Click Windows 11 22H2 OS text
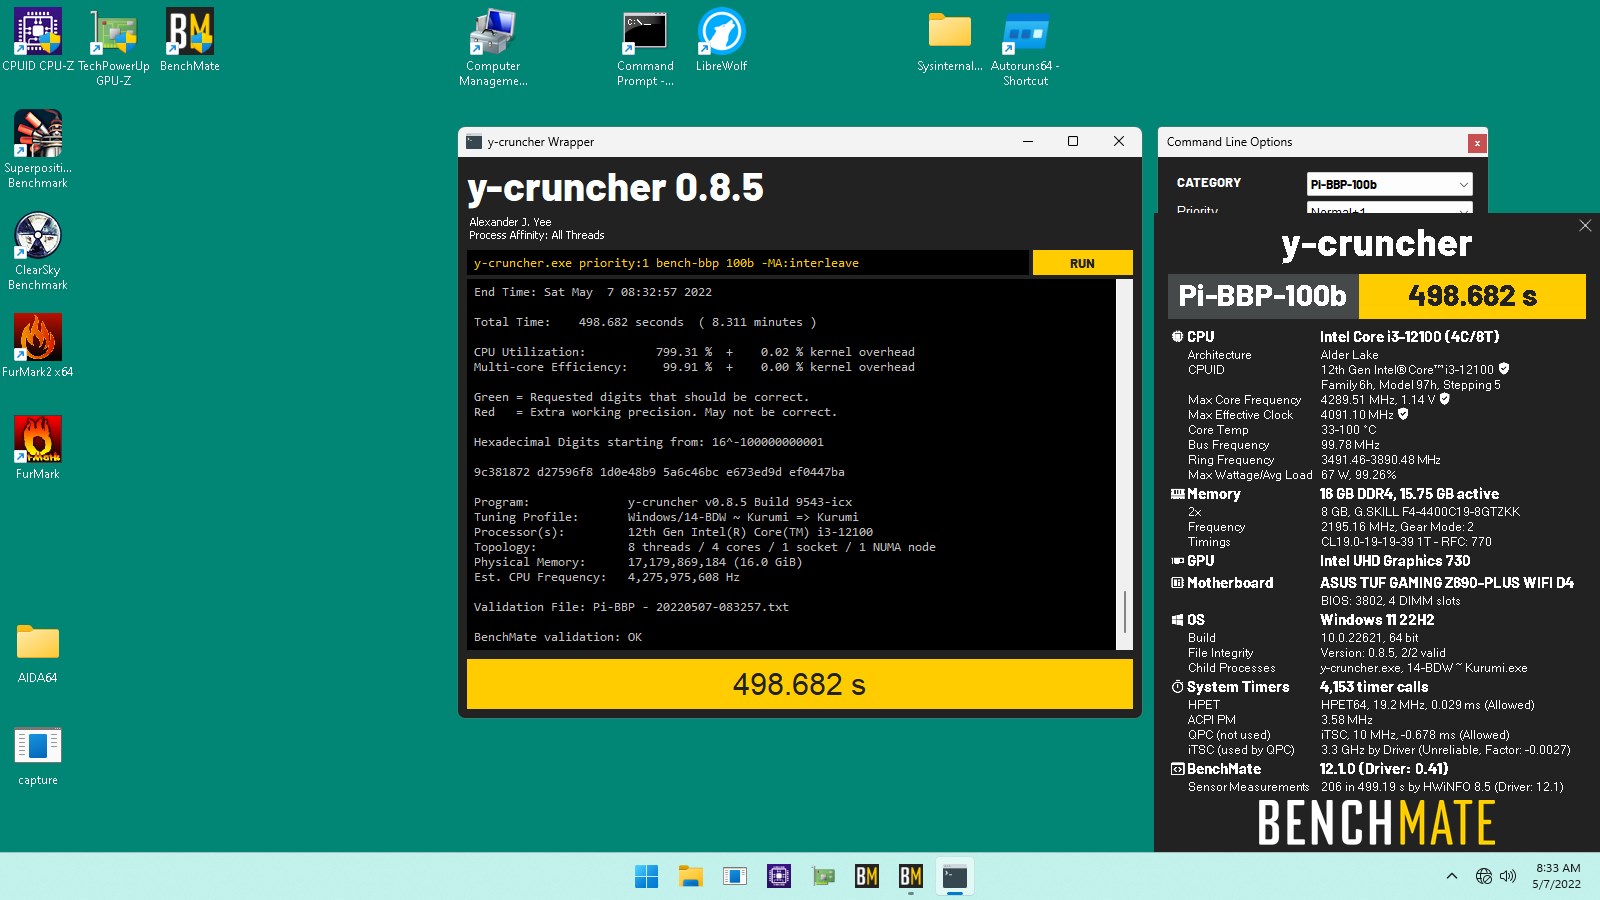The height and width of the screenshot is (900, 1600). click(x=1377, y=620)
